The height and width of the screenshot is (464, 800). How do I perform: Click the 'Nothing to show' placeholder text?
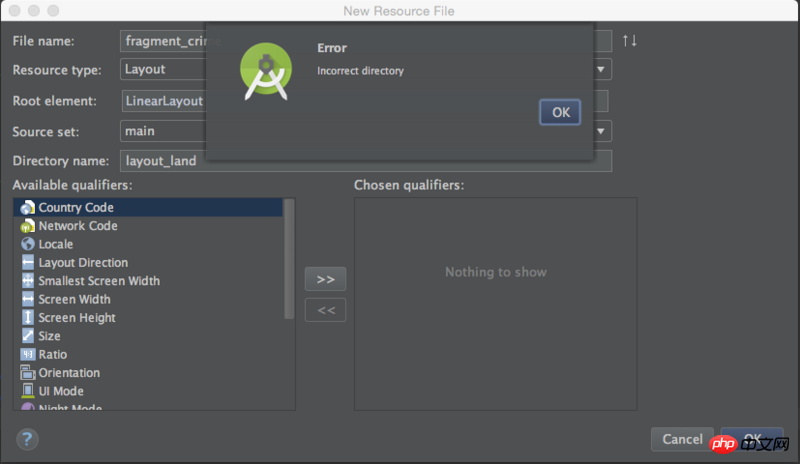495,272
